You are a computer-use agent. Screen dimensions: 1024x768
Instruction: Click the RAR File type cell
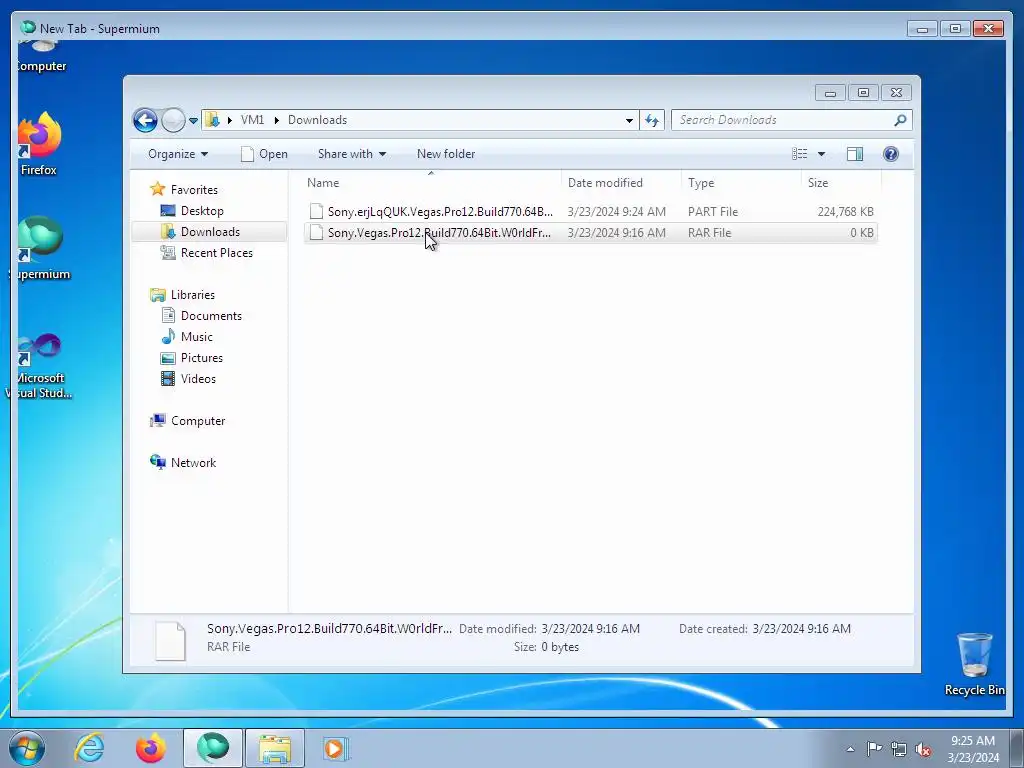click(x=709, y=232)
